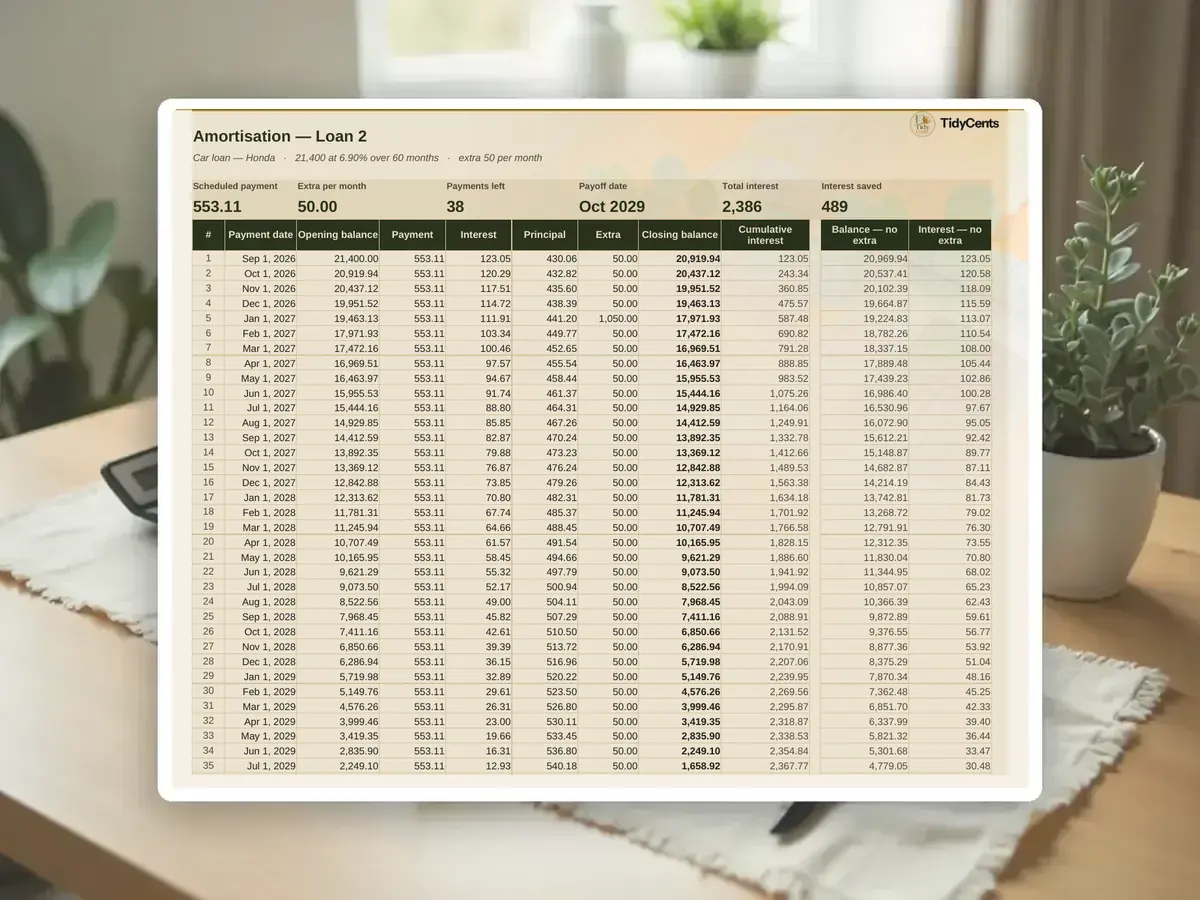Select the 'Dec 1, 2026' payment date cell
Screen dimensions: 1200x900
(260, 303)
